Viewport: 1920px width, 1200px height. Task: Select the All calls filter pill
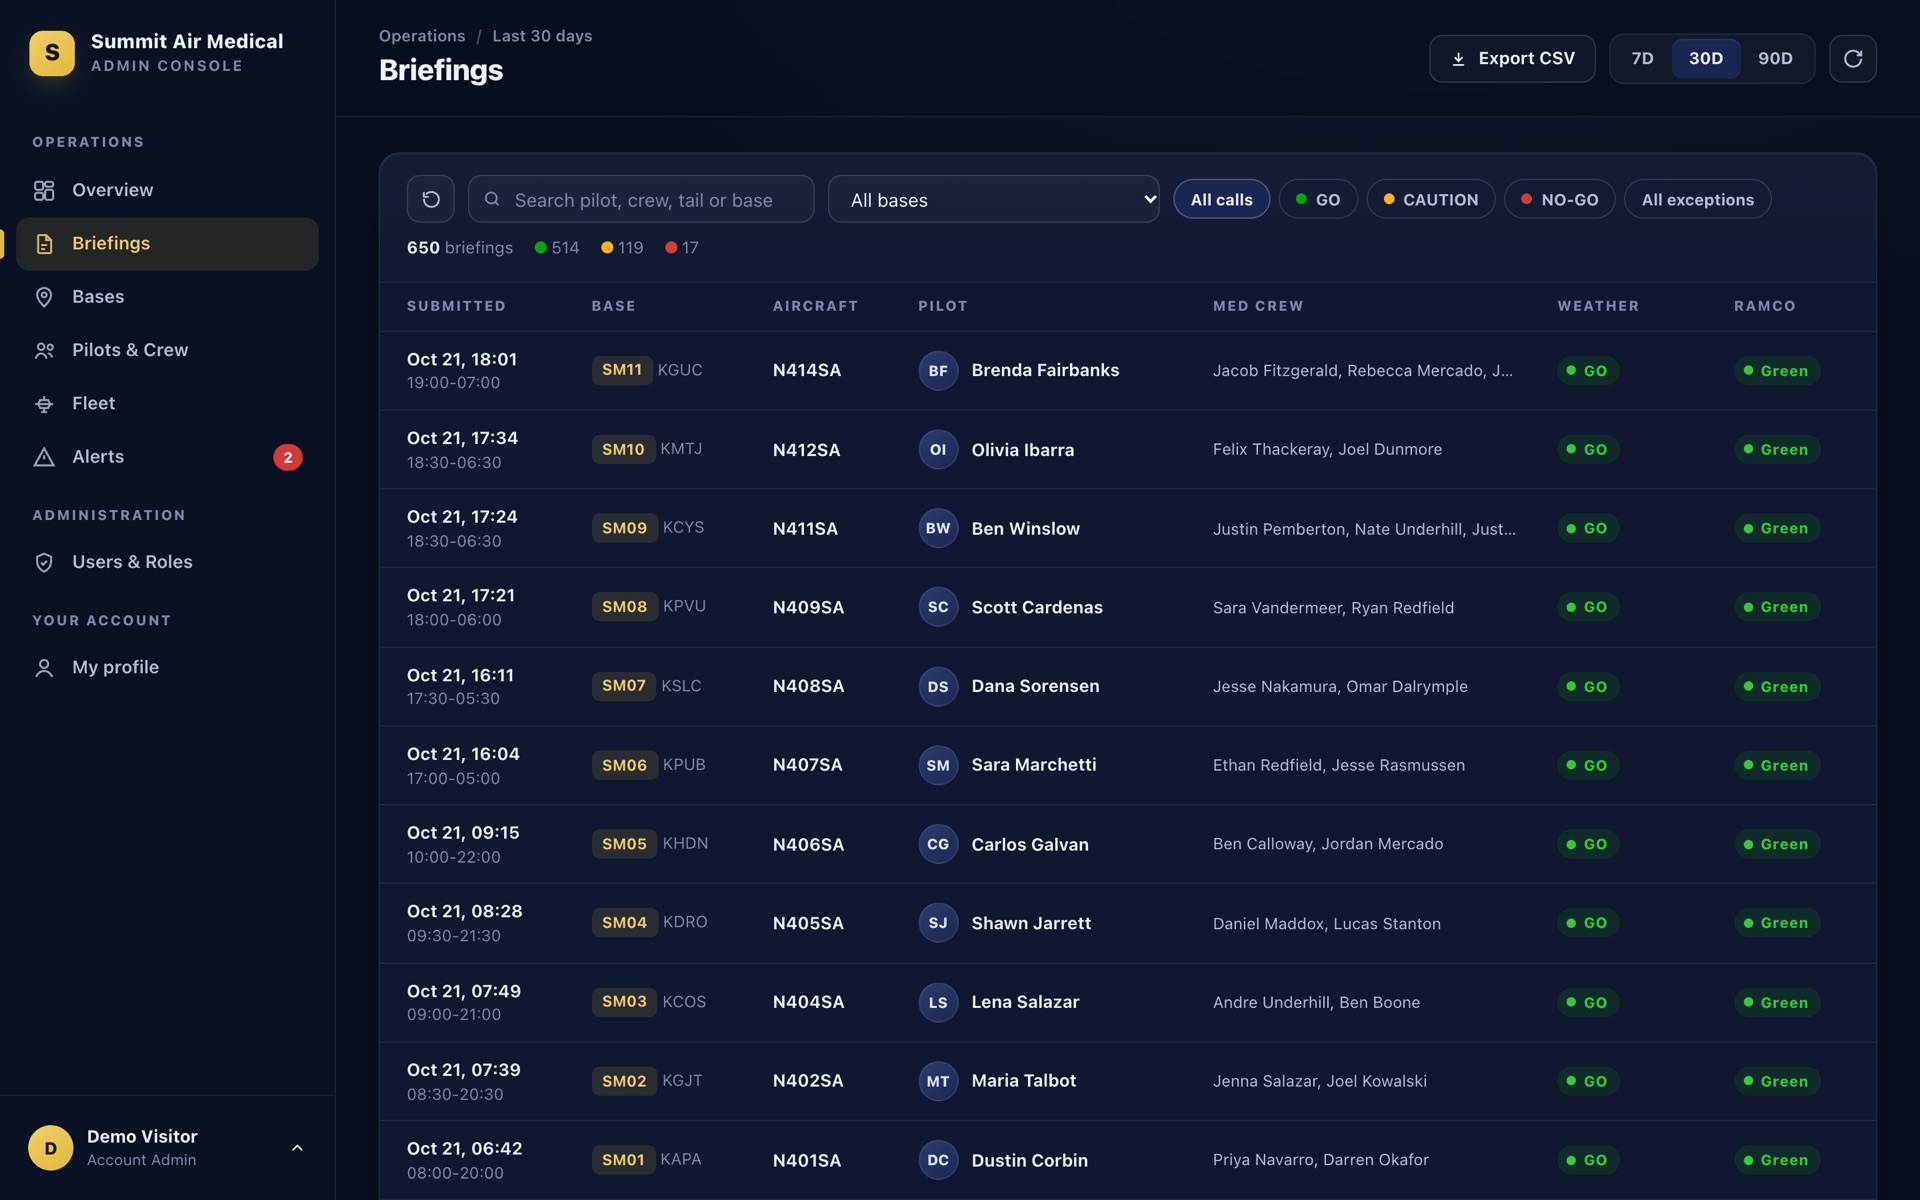coord(1221,199)
